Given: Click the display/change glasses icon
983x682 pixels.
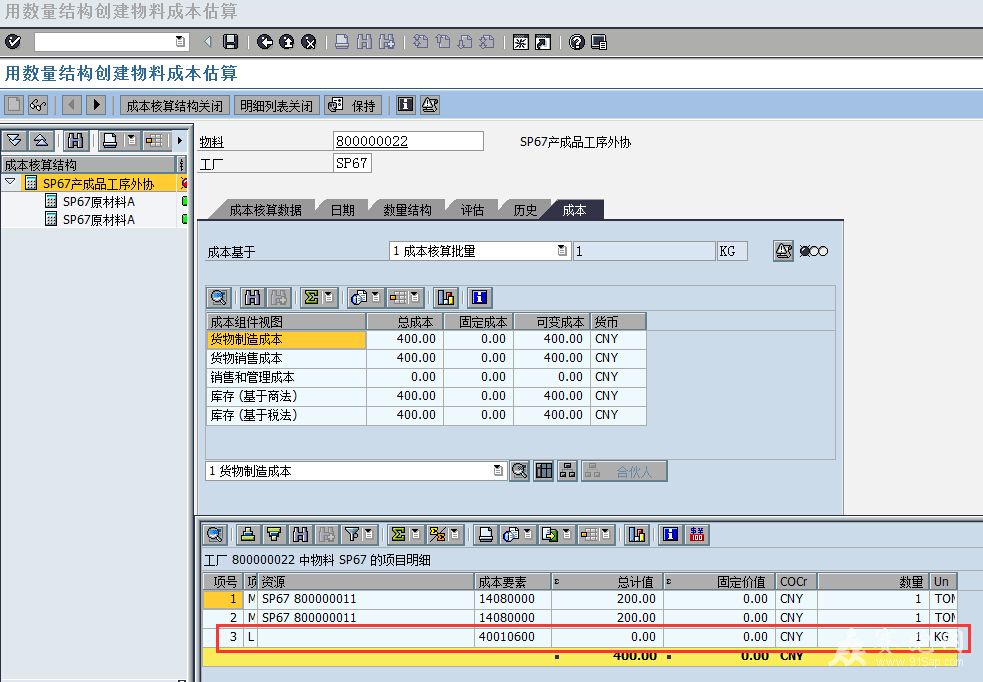Looking at the screenshot, I should point(38,105).
